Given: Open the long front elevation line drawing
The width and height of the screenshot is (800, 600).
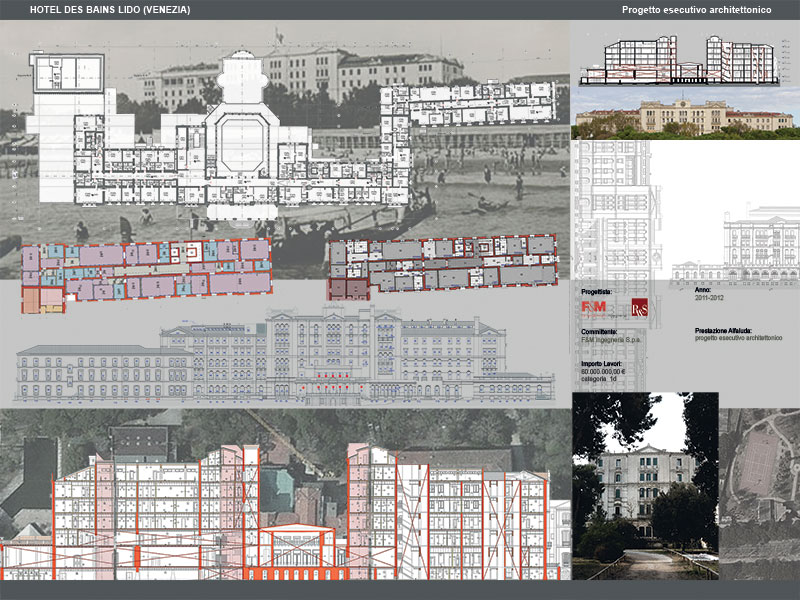Looking at the screenshot, I should pyautogui.click(x=285, y=355).
